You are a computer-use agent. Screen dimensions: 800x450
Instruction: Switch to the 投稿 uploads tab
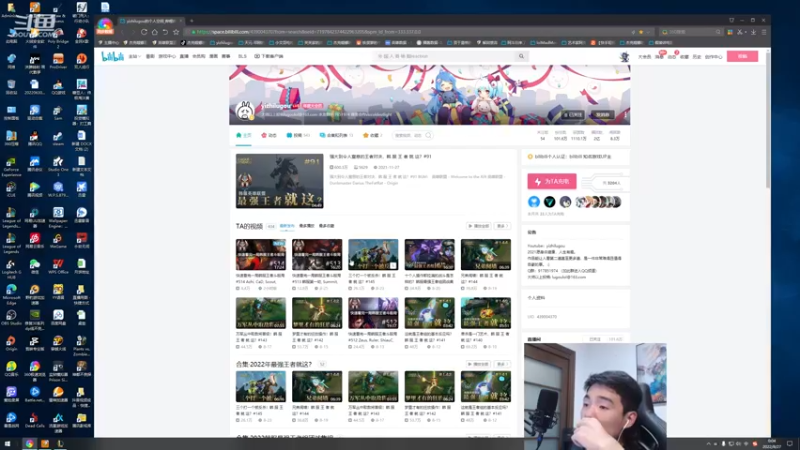tap(298, 135)
